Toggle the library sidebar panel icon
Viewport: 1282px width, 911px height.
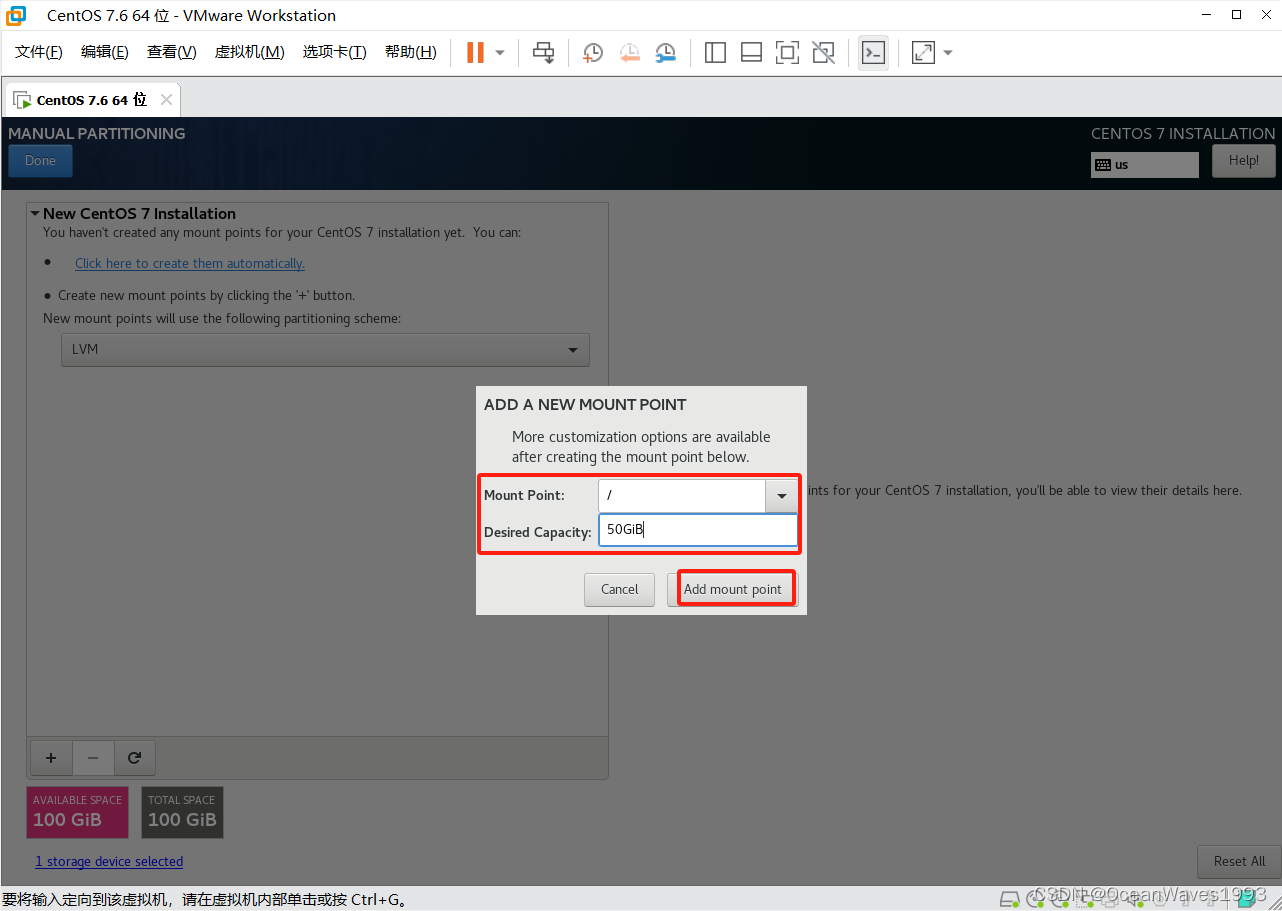[x=715, y=52]
